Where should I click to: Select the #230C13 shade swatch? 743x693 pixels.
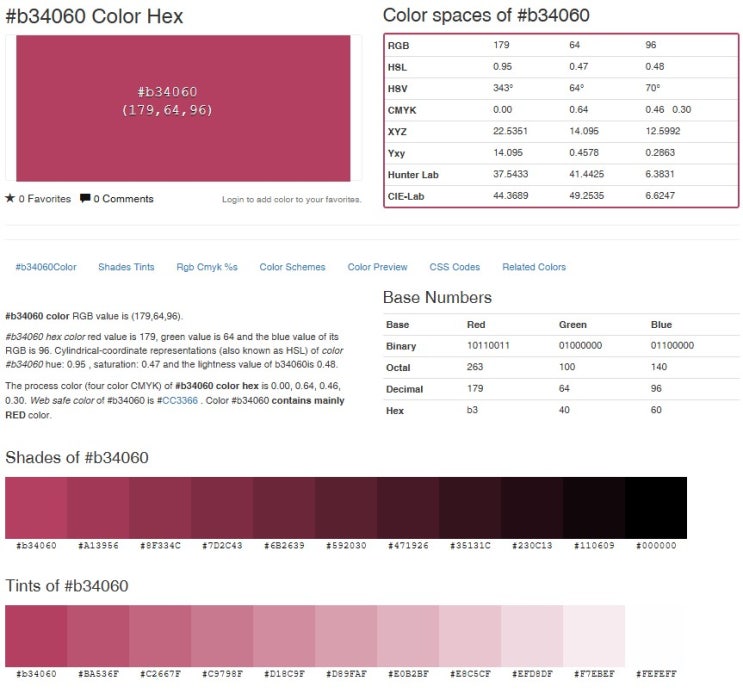(x=532, y=508)
